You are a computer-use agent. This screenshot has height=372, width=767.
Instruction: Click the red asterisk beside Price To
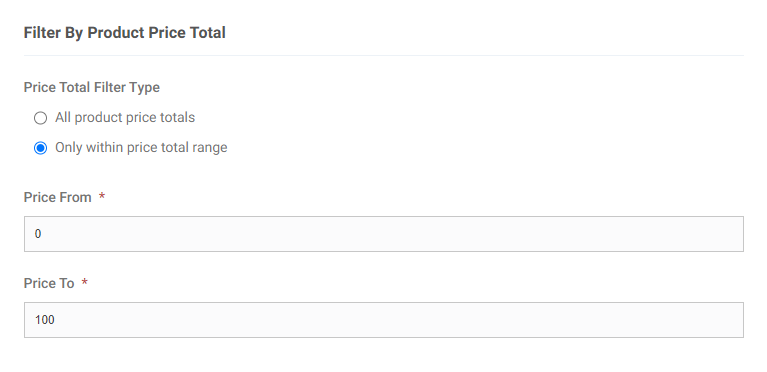[84, 282]
